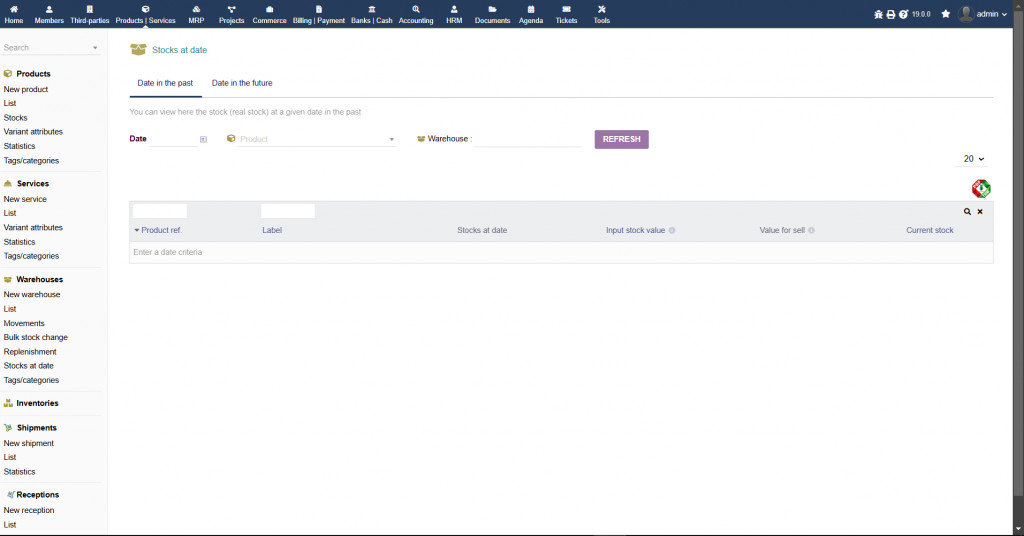Switch to Date in the future tab
The image size is (1024, 536).
242,83
